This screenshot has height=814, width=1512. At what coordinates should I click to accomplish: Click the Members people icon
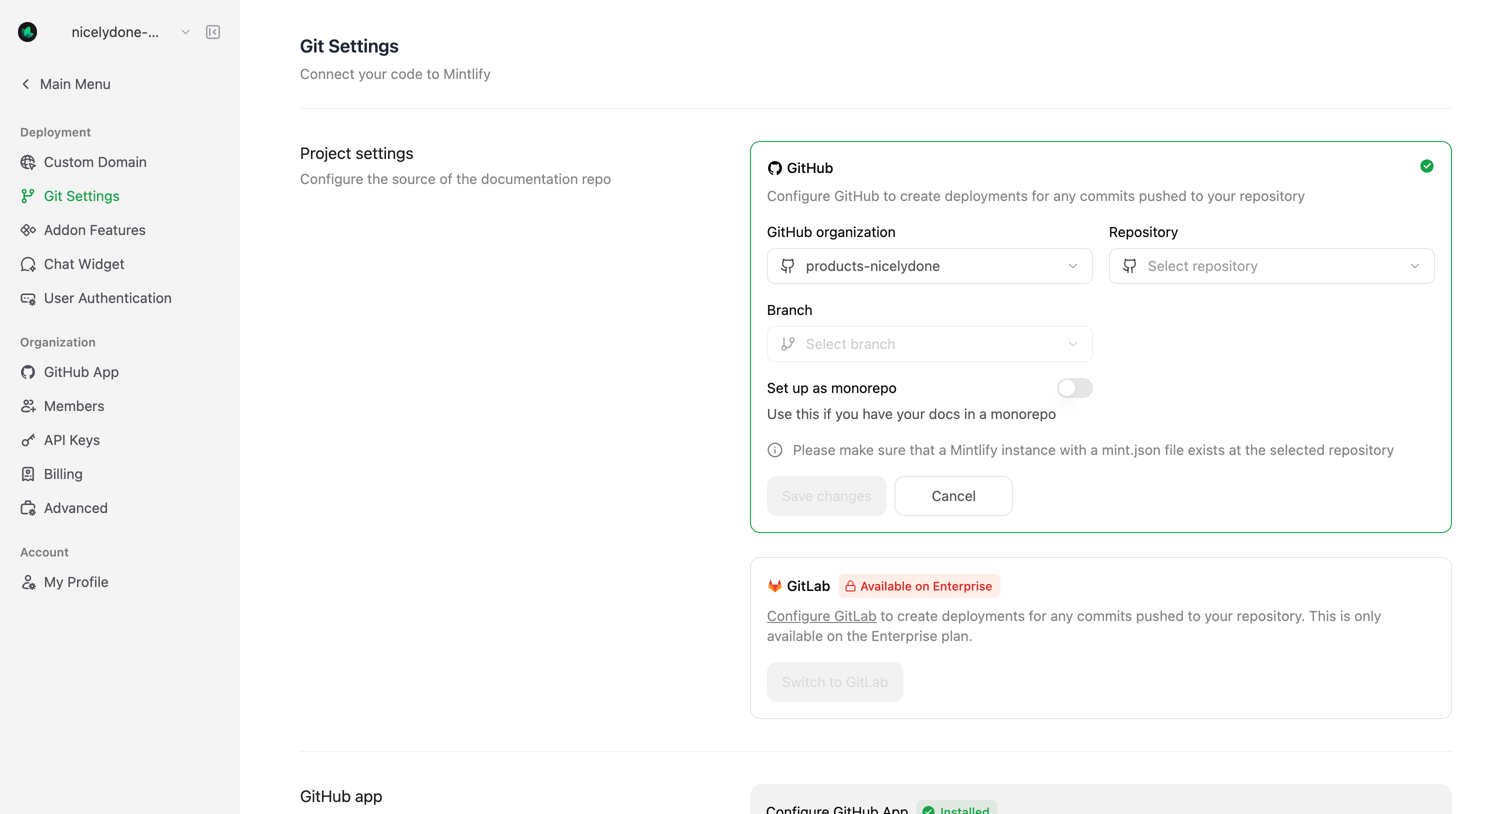(28, 406)
